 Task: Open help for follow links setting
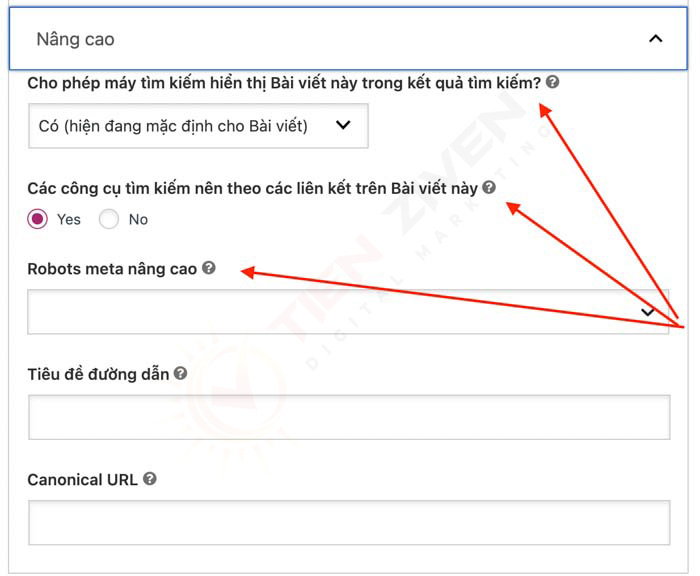pyautogui.click(x=489, y=188)
